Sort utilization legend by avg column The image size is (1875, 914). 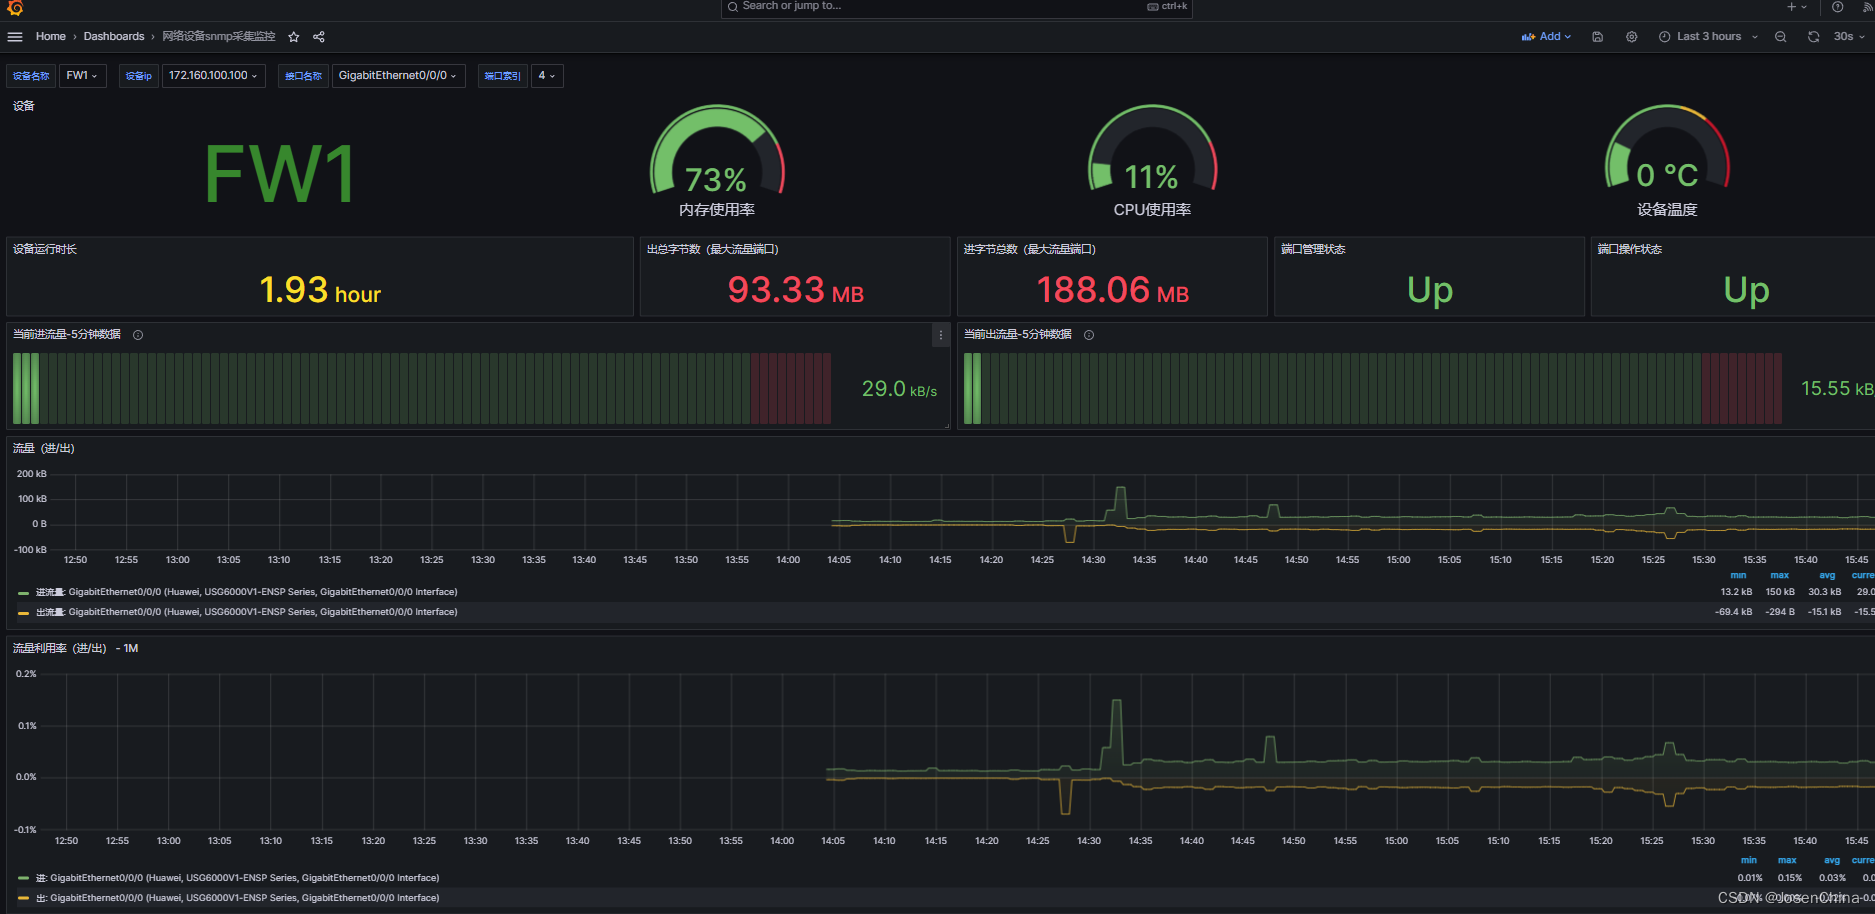coord(1832,861)
